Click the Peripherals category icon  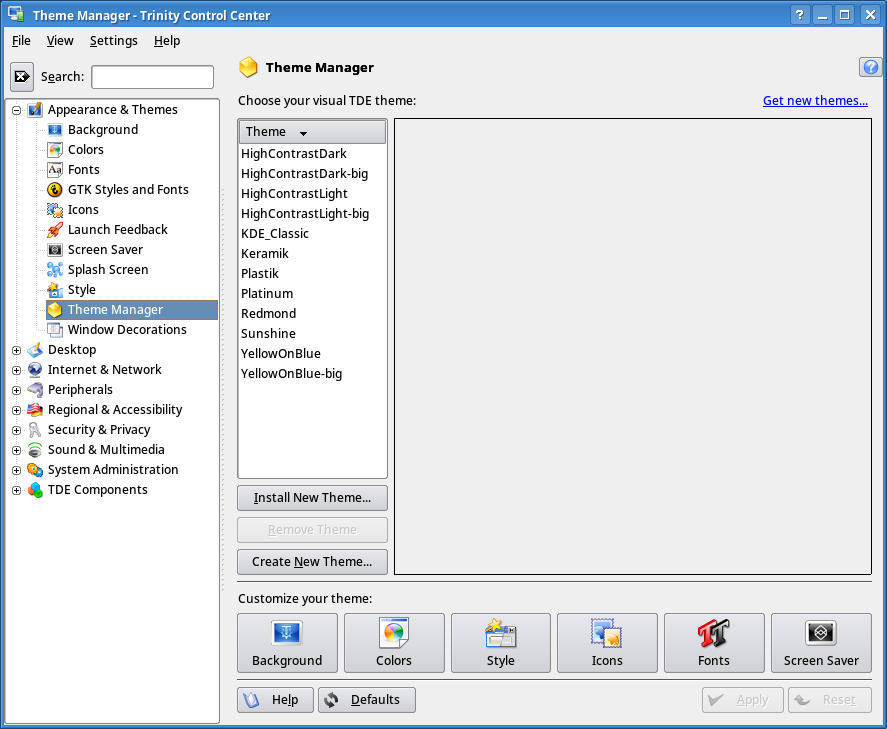[35, 390]
